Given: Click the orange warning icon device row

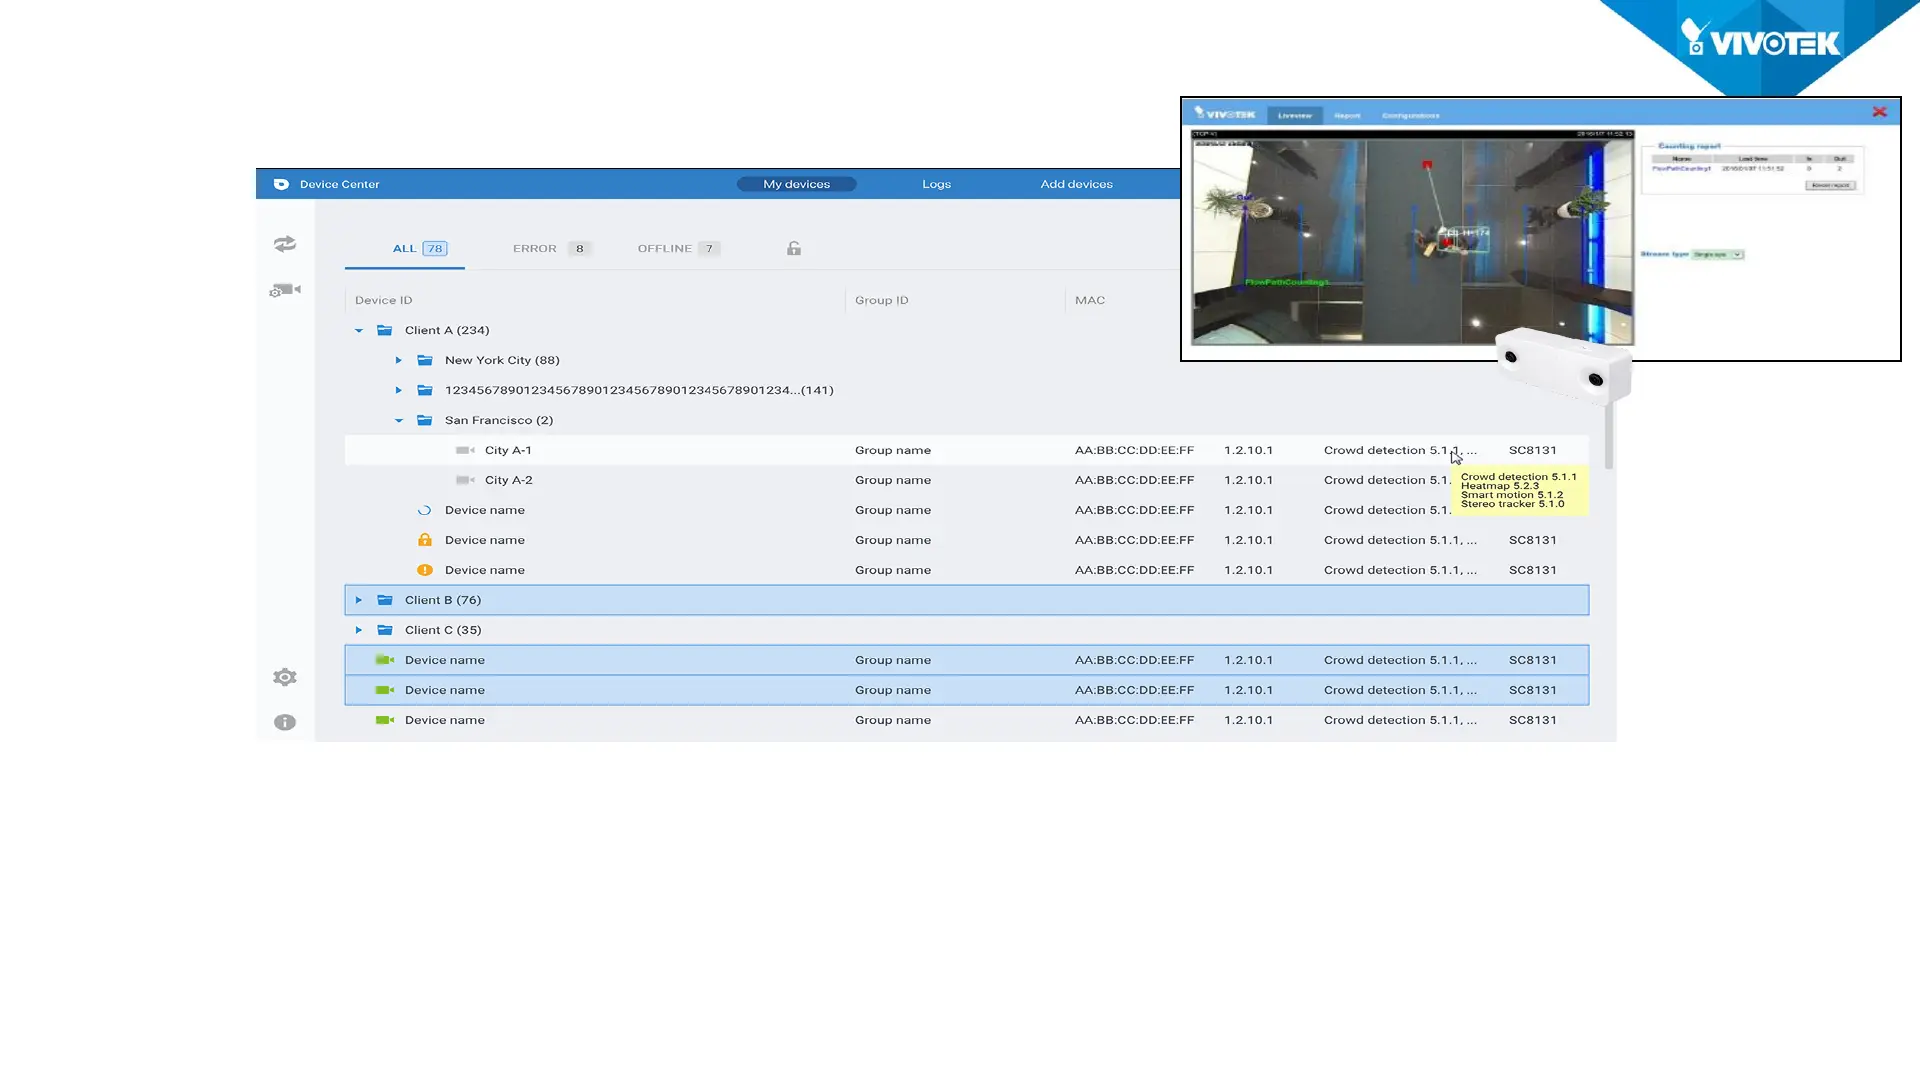Looking at the screenshot, I should click(425, 570).
